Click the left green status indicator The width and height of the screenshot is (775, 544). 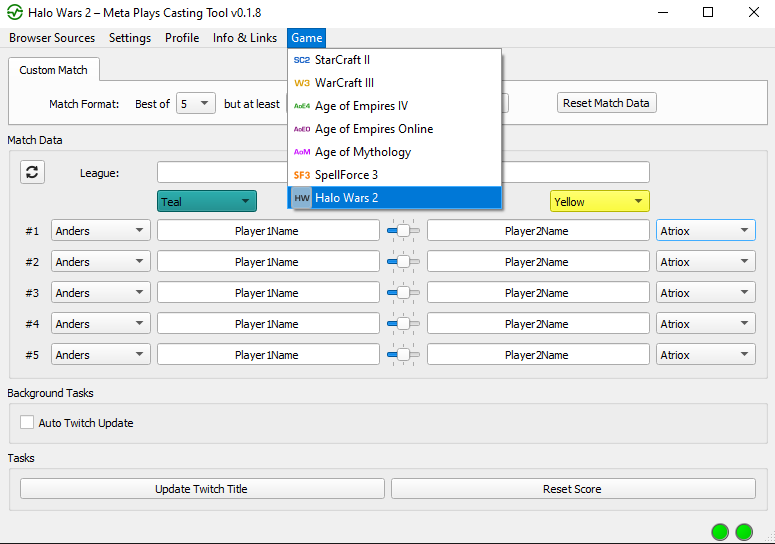tap(720, 532)
